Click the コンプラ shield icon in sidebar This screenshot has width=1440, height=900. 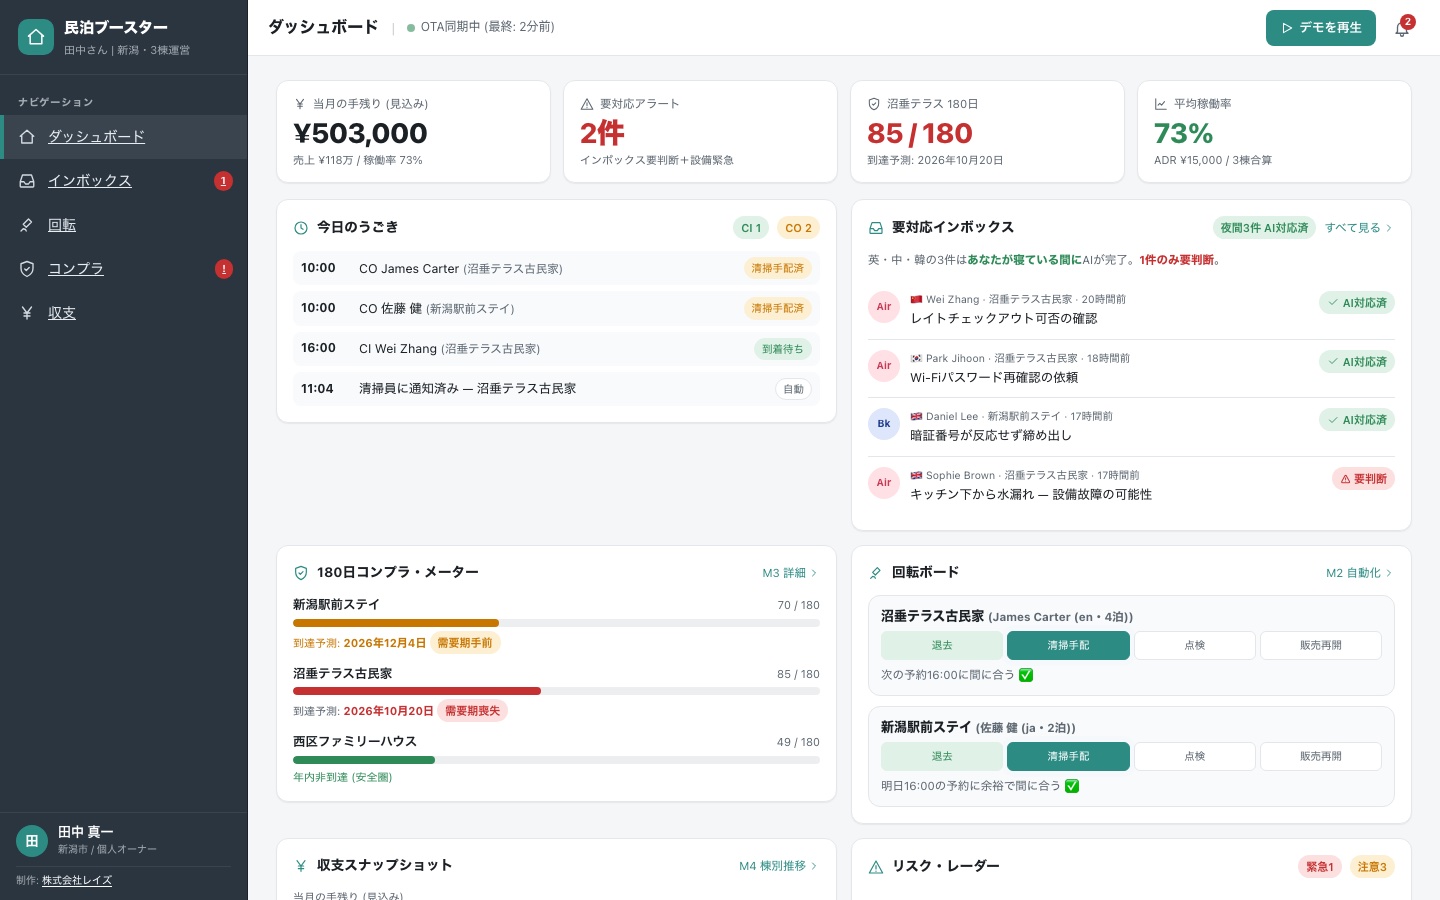point(27,269)
